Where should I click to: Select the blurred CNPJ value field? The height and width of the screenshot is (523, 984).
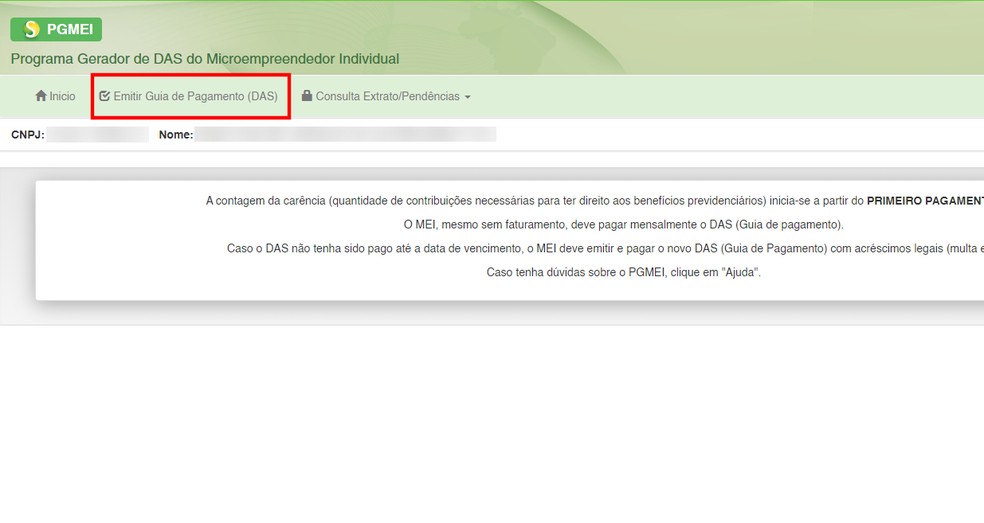click(97, 134)
